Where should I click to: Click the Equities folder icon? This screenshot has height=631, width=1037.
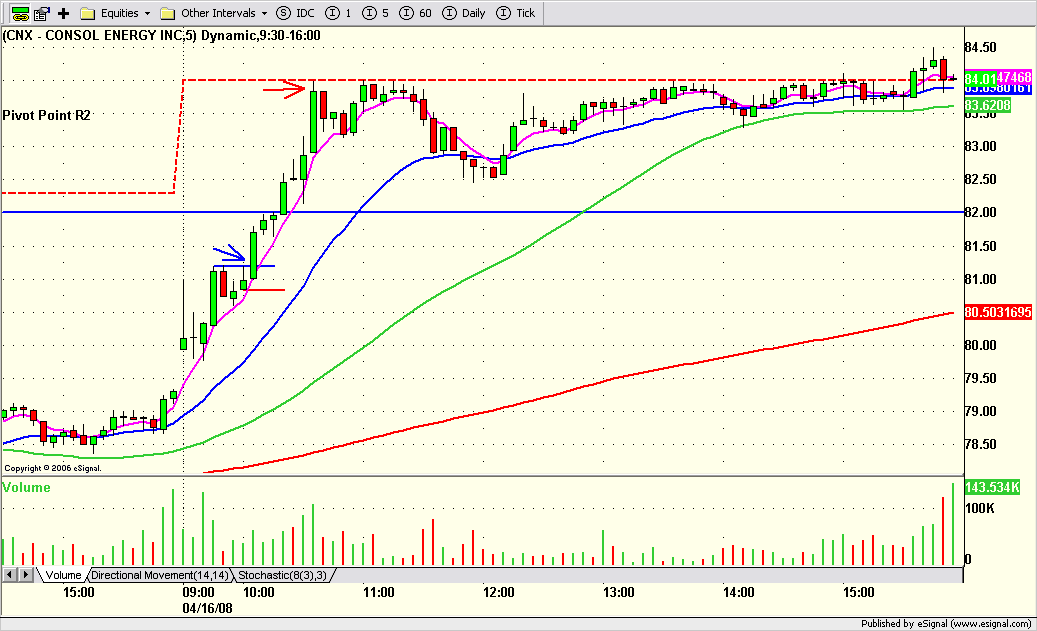(x=87, y=13)
